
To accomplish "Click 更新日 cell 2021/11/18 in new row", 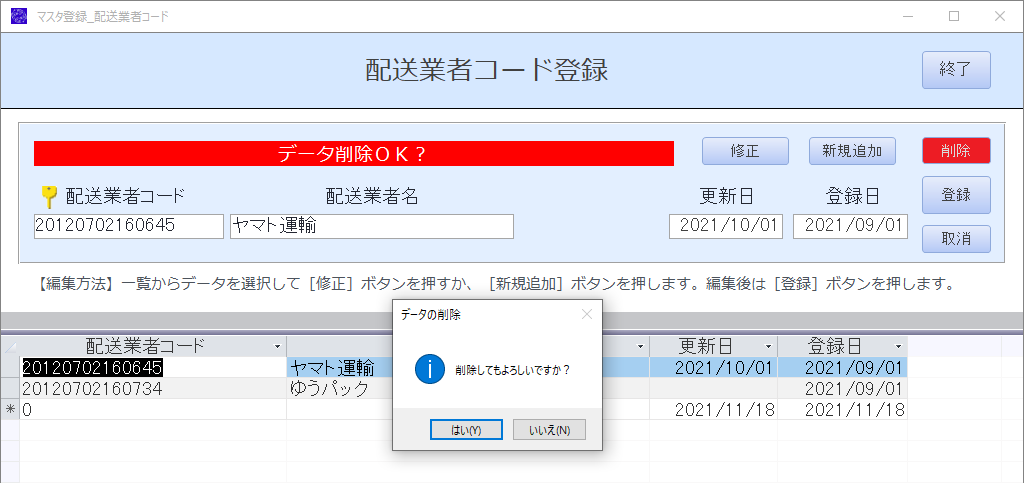I will (714, 409).
